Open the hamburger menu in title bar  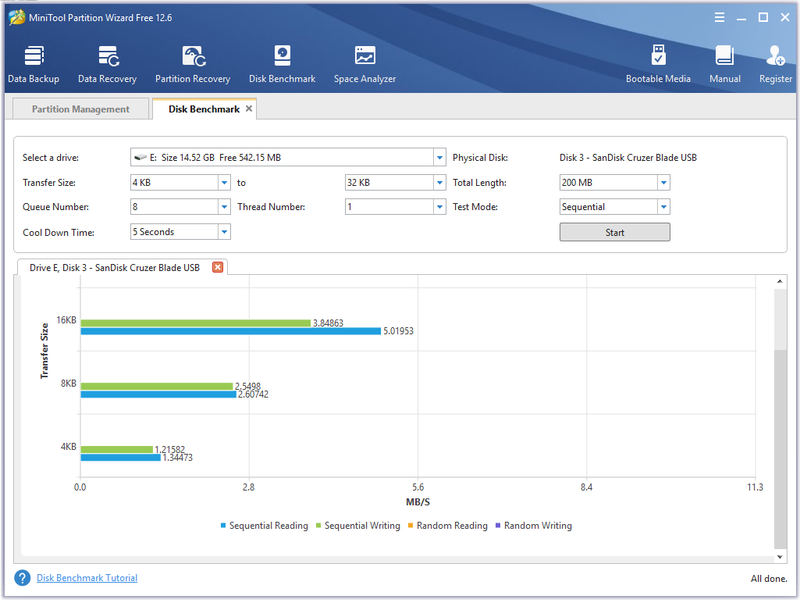[x=719, y=17]
